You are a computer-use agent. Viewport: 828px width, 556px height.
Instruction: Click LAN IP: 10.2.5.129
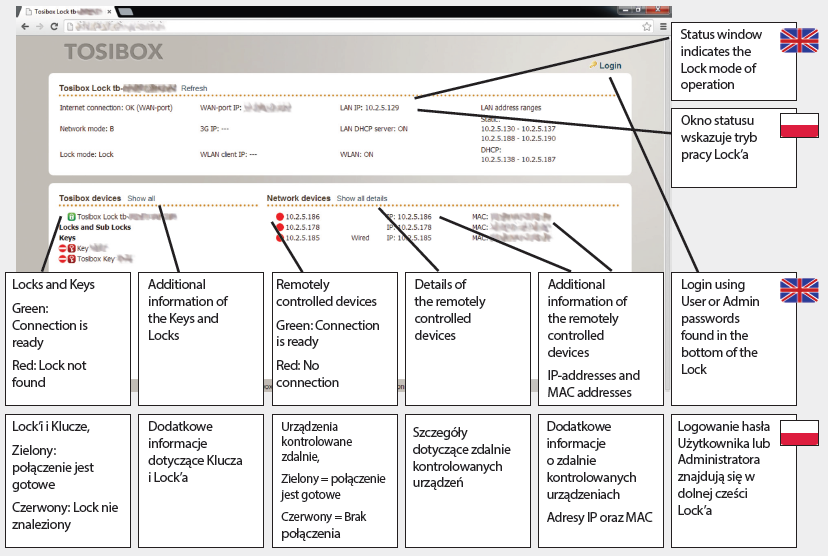[x=370, y=108]
